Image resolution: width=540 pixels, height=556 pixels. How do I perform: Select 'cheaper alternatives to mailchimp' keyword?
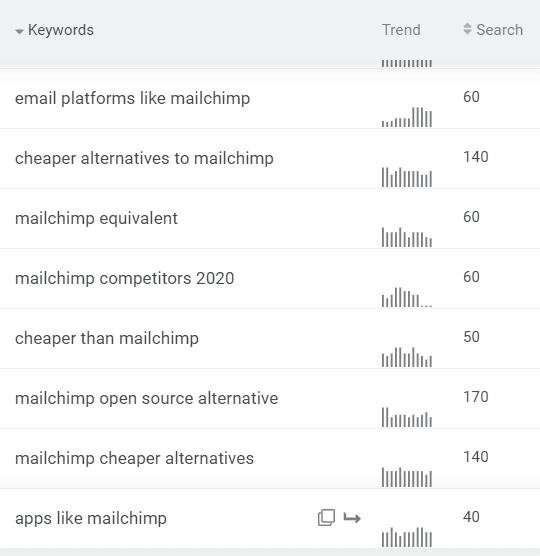[x=144, y=158]
